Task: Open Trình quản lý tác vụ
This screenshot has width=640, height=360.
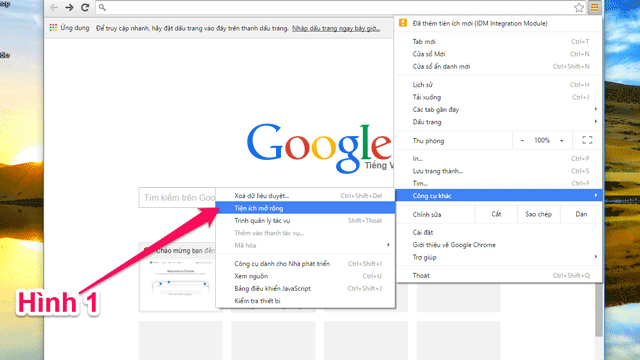Action: (305, 221)
